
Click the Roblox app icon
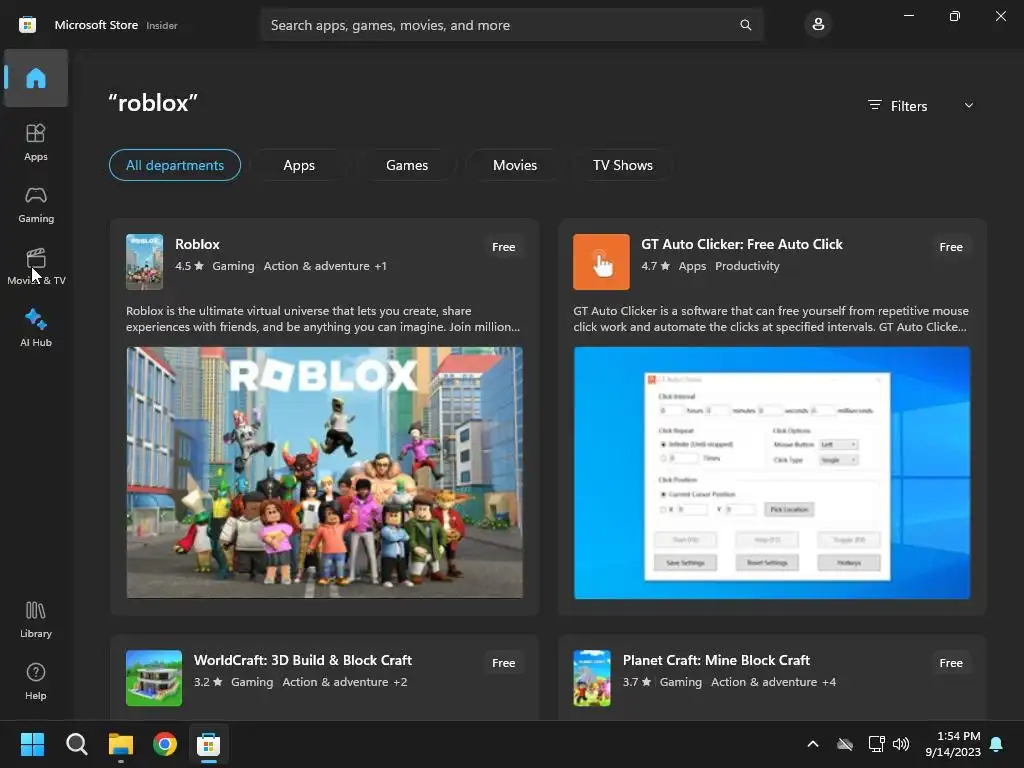coord(144,262)
